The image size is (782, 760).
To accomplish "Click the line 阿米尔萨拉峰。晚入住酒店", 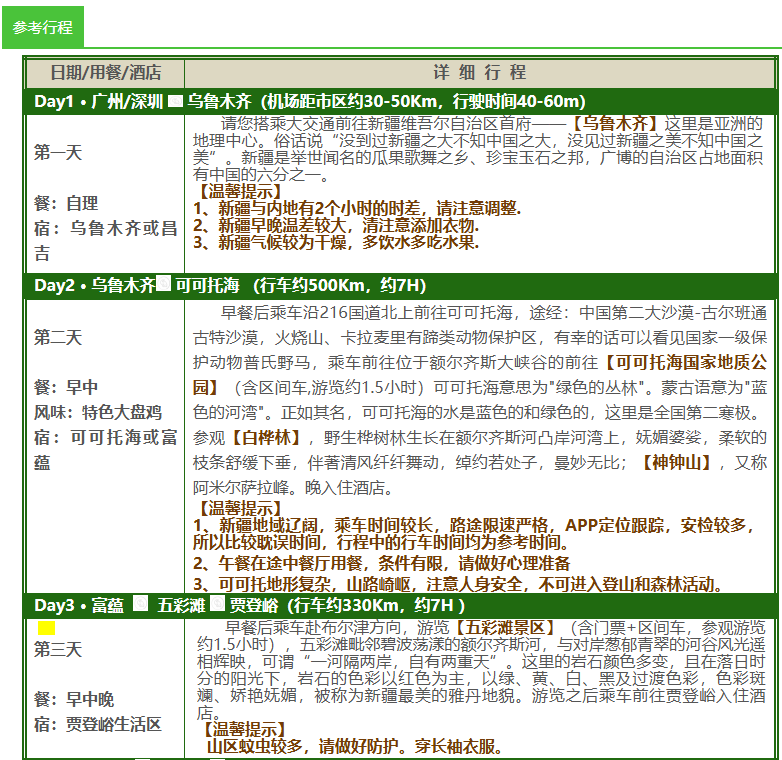I will (x=293, y=487).
